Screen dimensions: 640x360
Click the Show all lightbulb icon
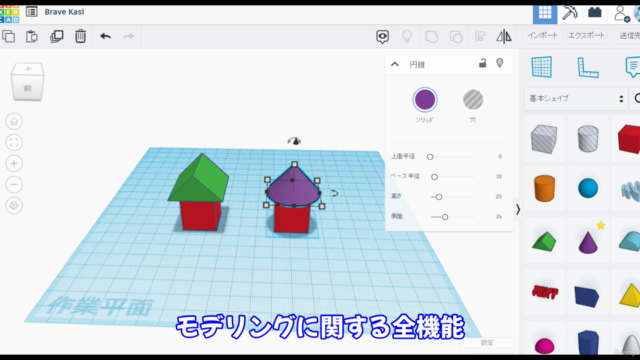point(407,37)
